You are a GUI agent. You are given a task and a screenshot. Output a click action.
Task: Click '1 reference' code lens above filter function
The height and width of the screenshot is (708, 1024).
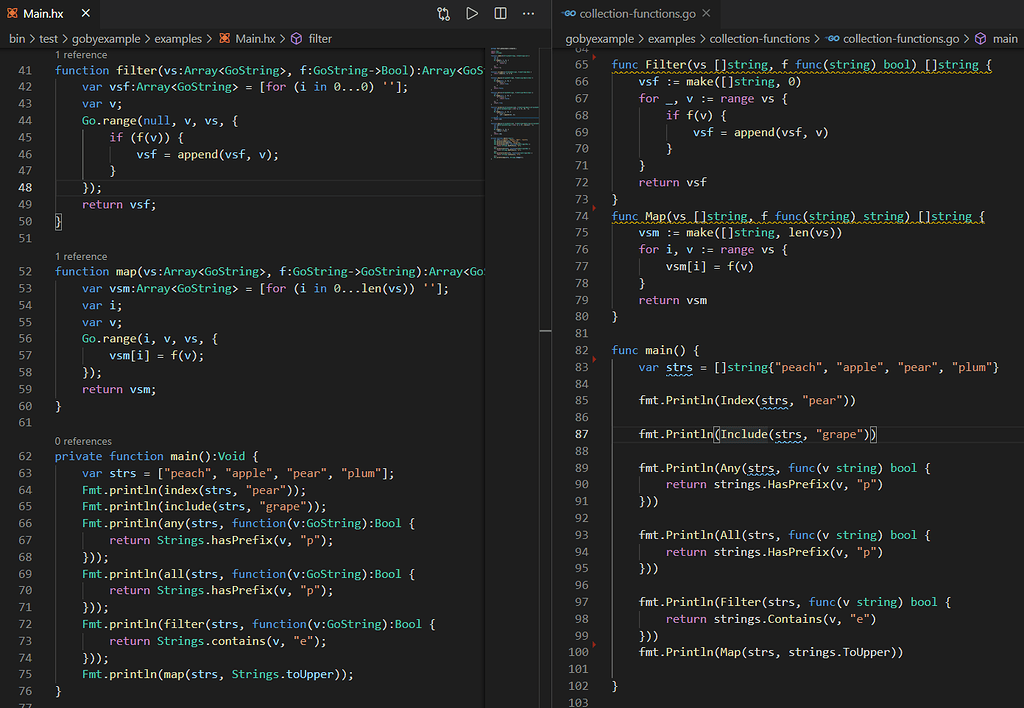(x=81, y=55)
